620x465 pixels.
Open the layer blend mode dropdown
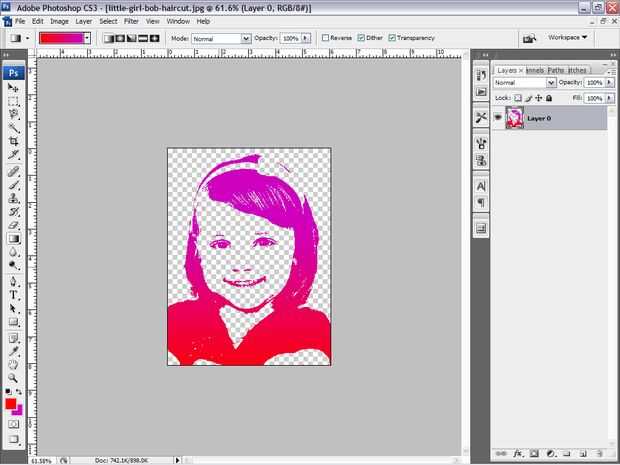click(519, 83)
